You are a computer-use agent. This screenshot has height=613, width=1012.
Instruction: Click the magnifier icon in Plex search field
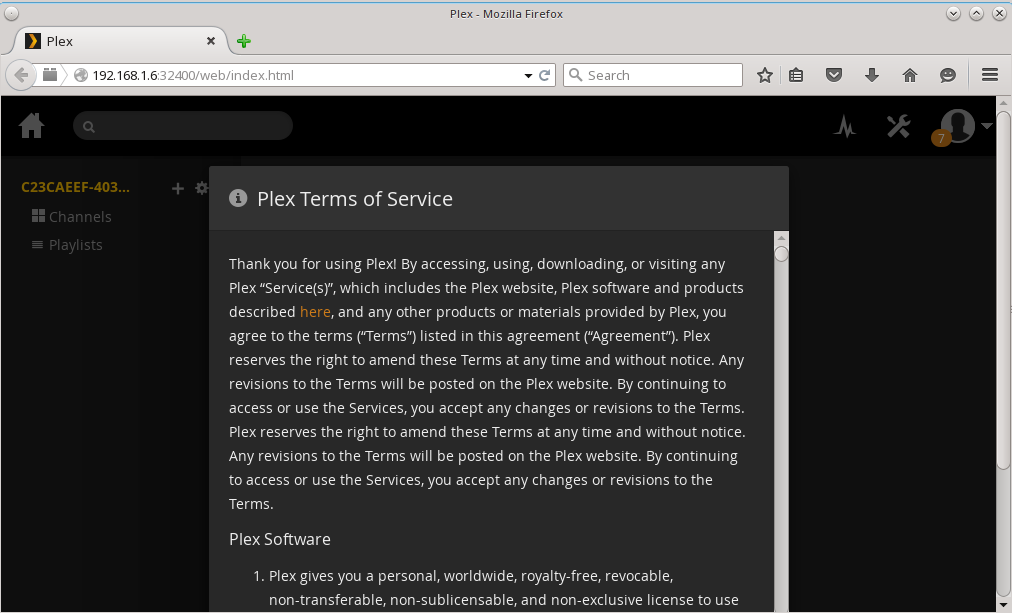[89, 126]
